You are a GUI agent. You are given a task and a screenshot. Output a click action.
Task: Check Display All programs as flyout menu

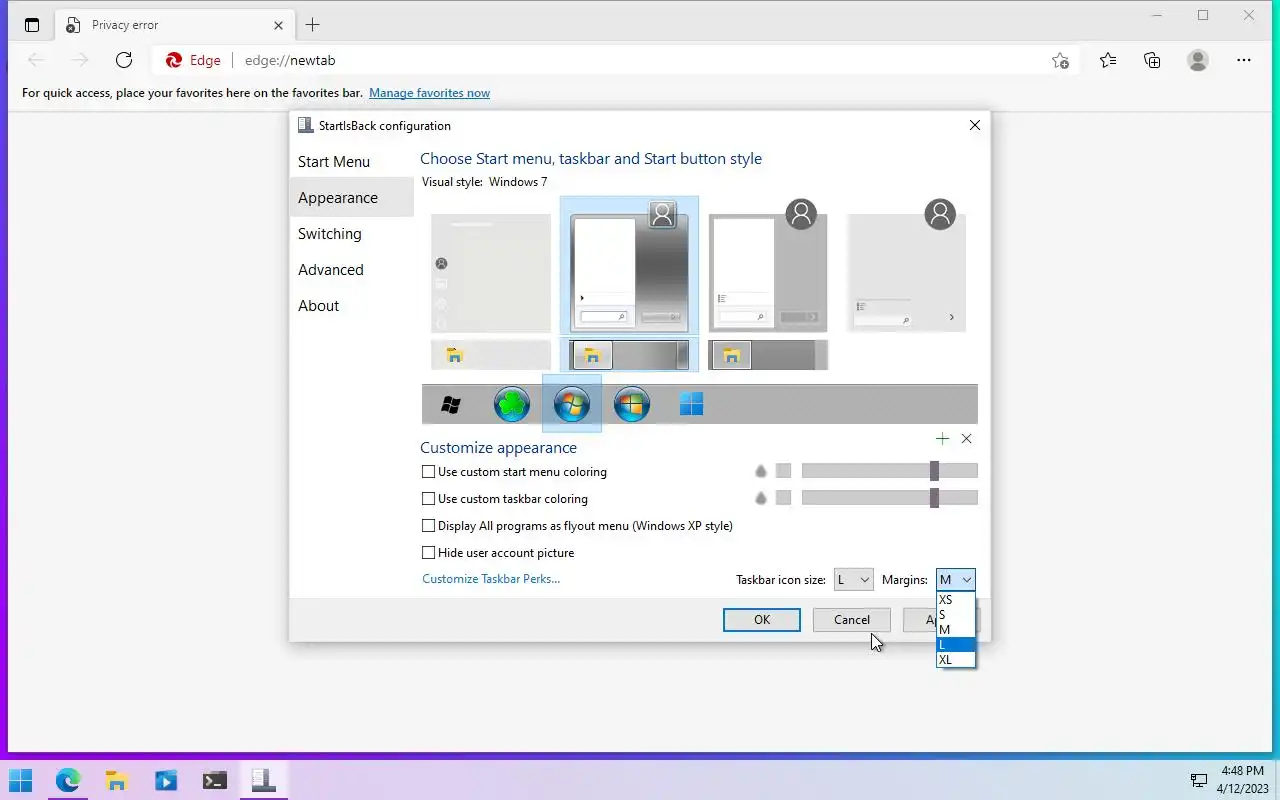[x=428, y=525]
